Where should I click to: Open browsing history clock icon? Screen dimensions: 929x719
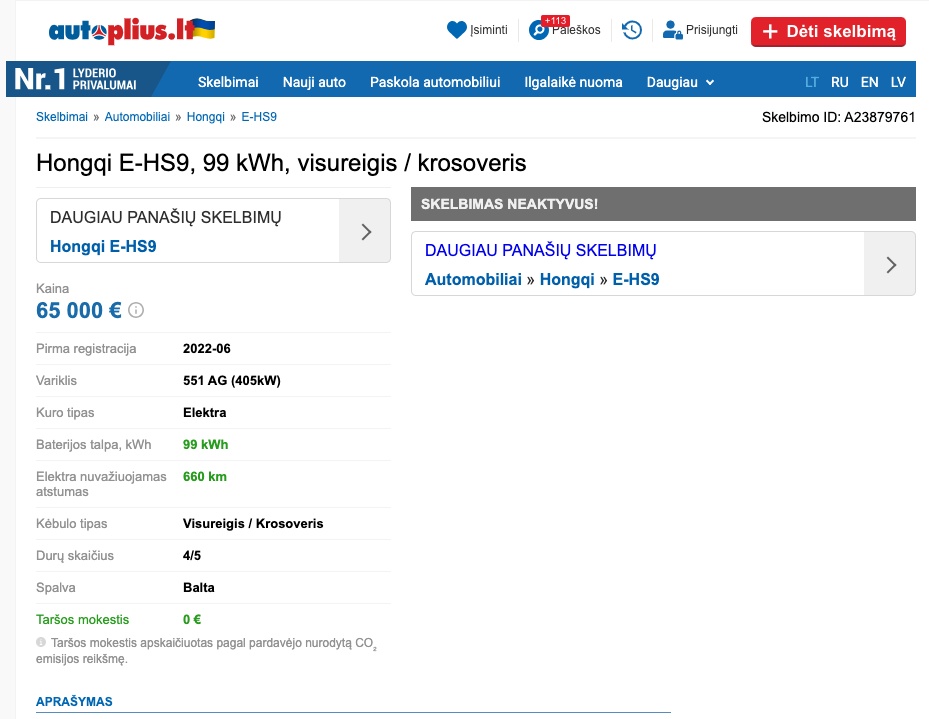click(632, 30)
